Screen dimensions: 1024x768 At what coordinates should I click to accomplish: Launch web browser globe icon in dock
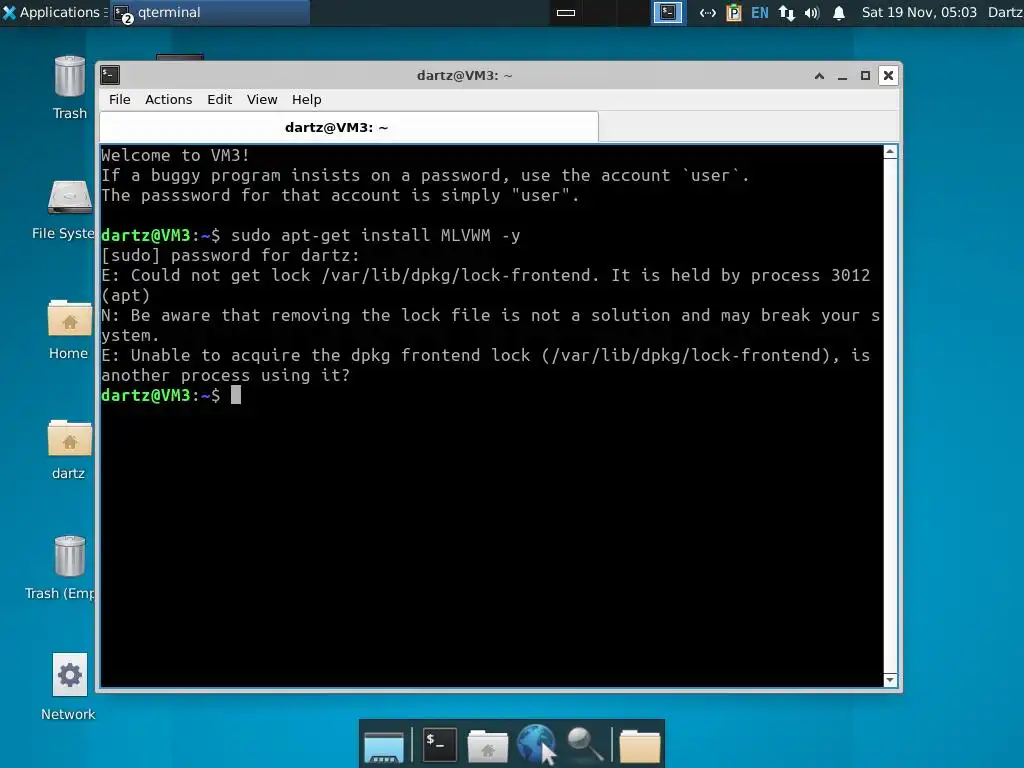(x=536, y=744)
